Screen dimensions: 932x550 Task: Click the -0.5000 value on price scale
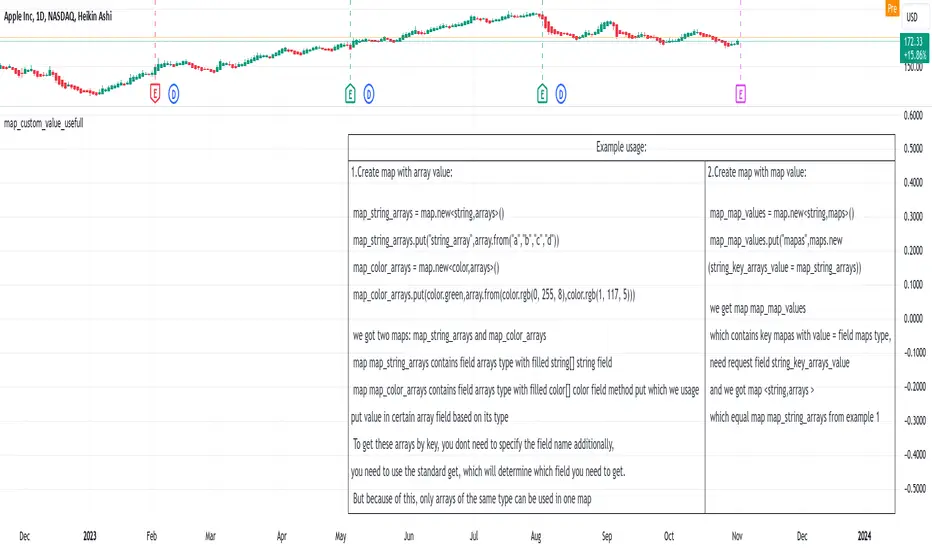pos(912,489)
